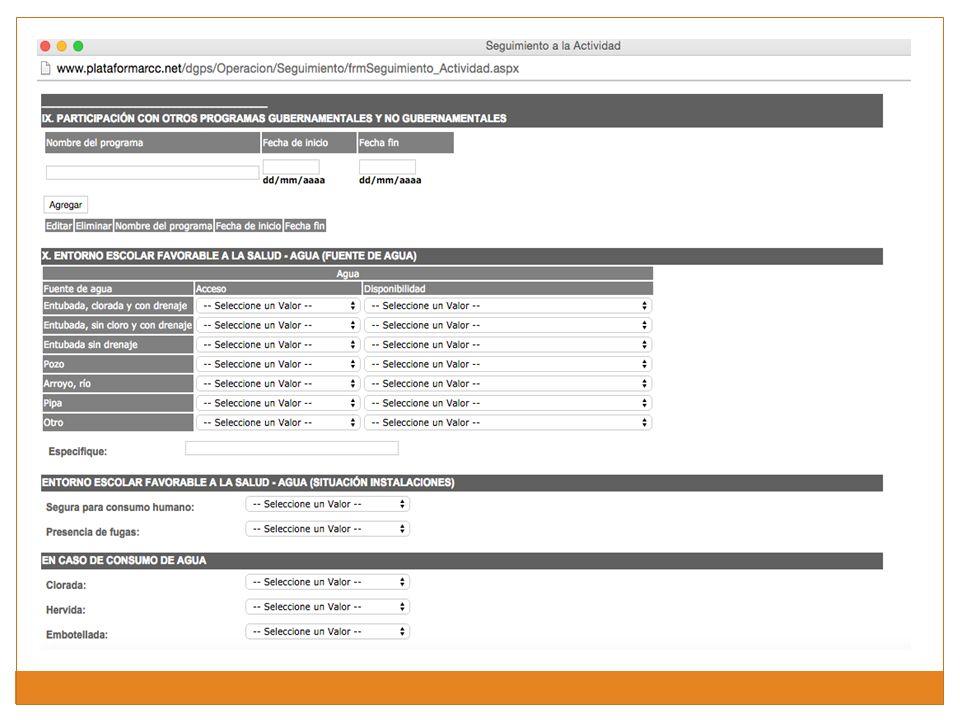Click Entubada, sin cloro y con drenaje label
This screenshot has width=960, height=720.
tap(118, 325)
